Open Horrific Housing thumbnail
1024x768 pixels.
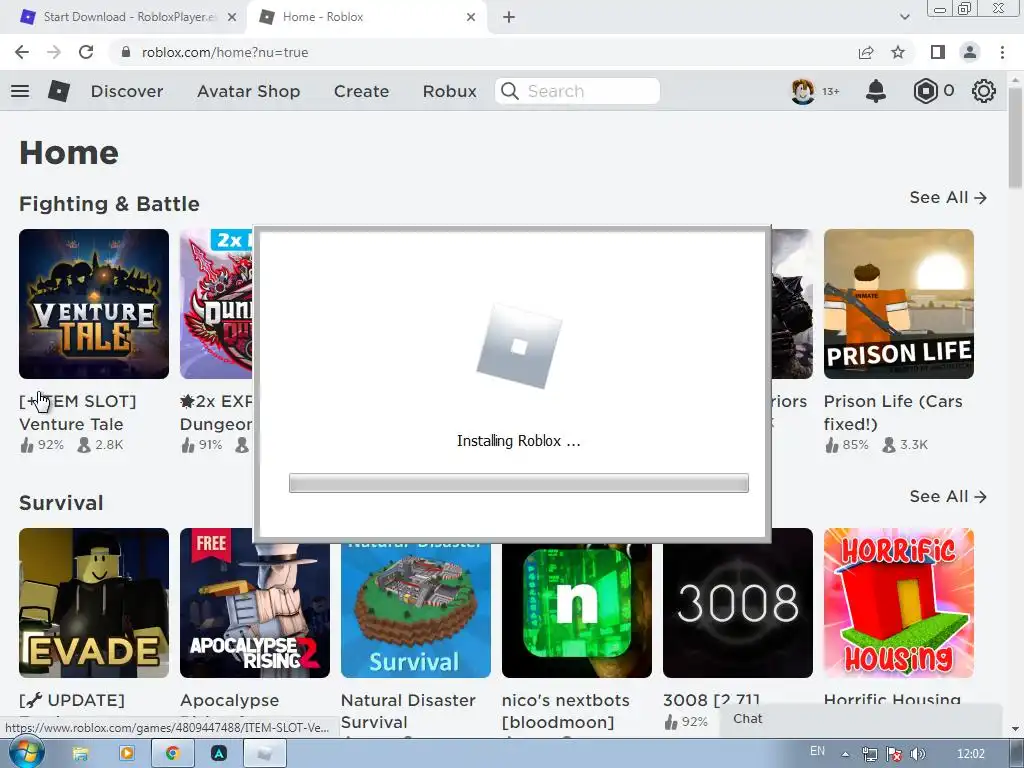pyautogui.click(x=899, y=603)
